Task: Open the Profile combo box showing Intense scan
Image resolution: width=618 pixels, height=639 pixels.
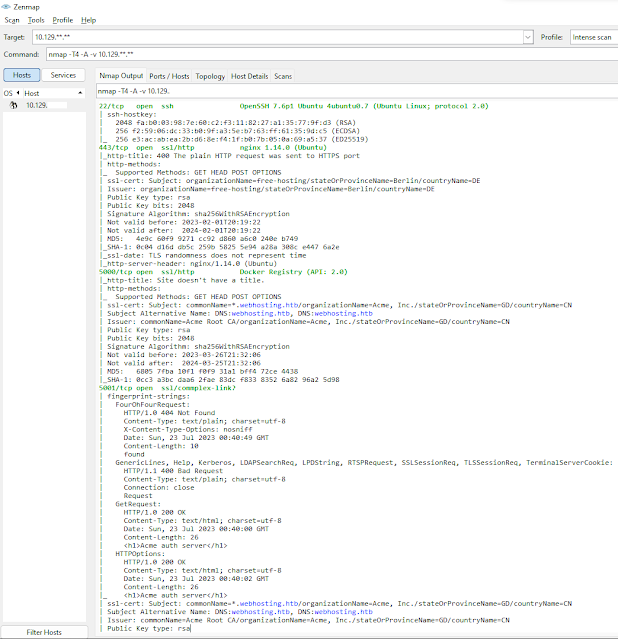Action: click(x=594, y=37)
